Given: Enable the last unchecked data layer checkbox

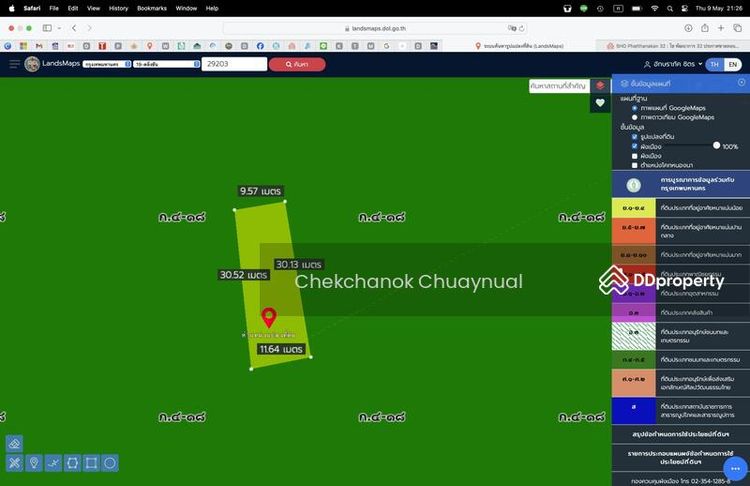Looking at the screenshot, I should (x=634, y=165).
